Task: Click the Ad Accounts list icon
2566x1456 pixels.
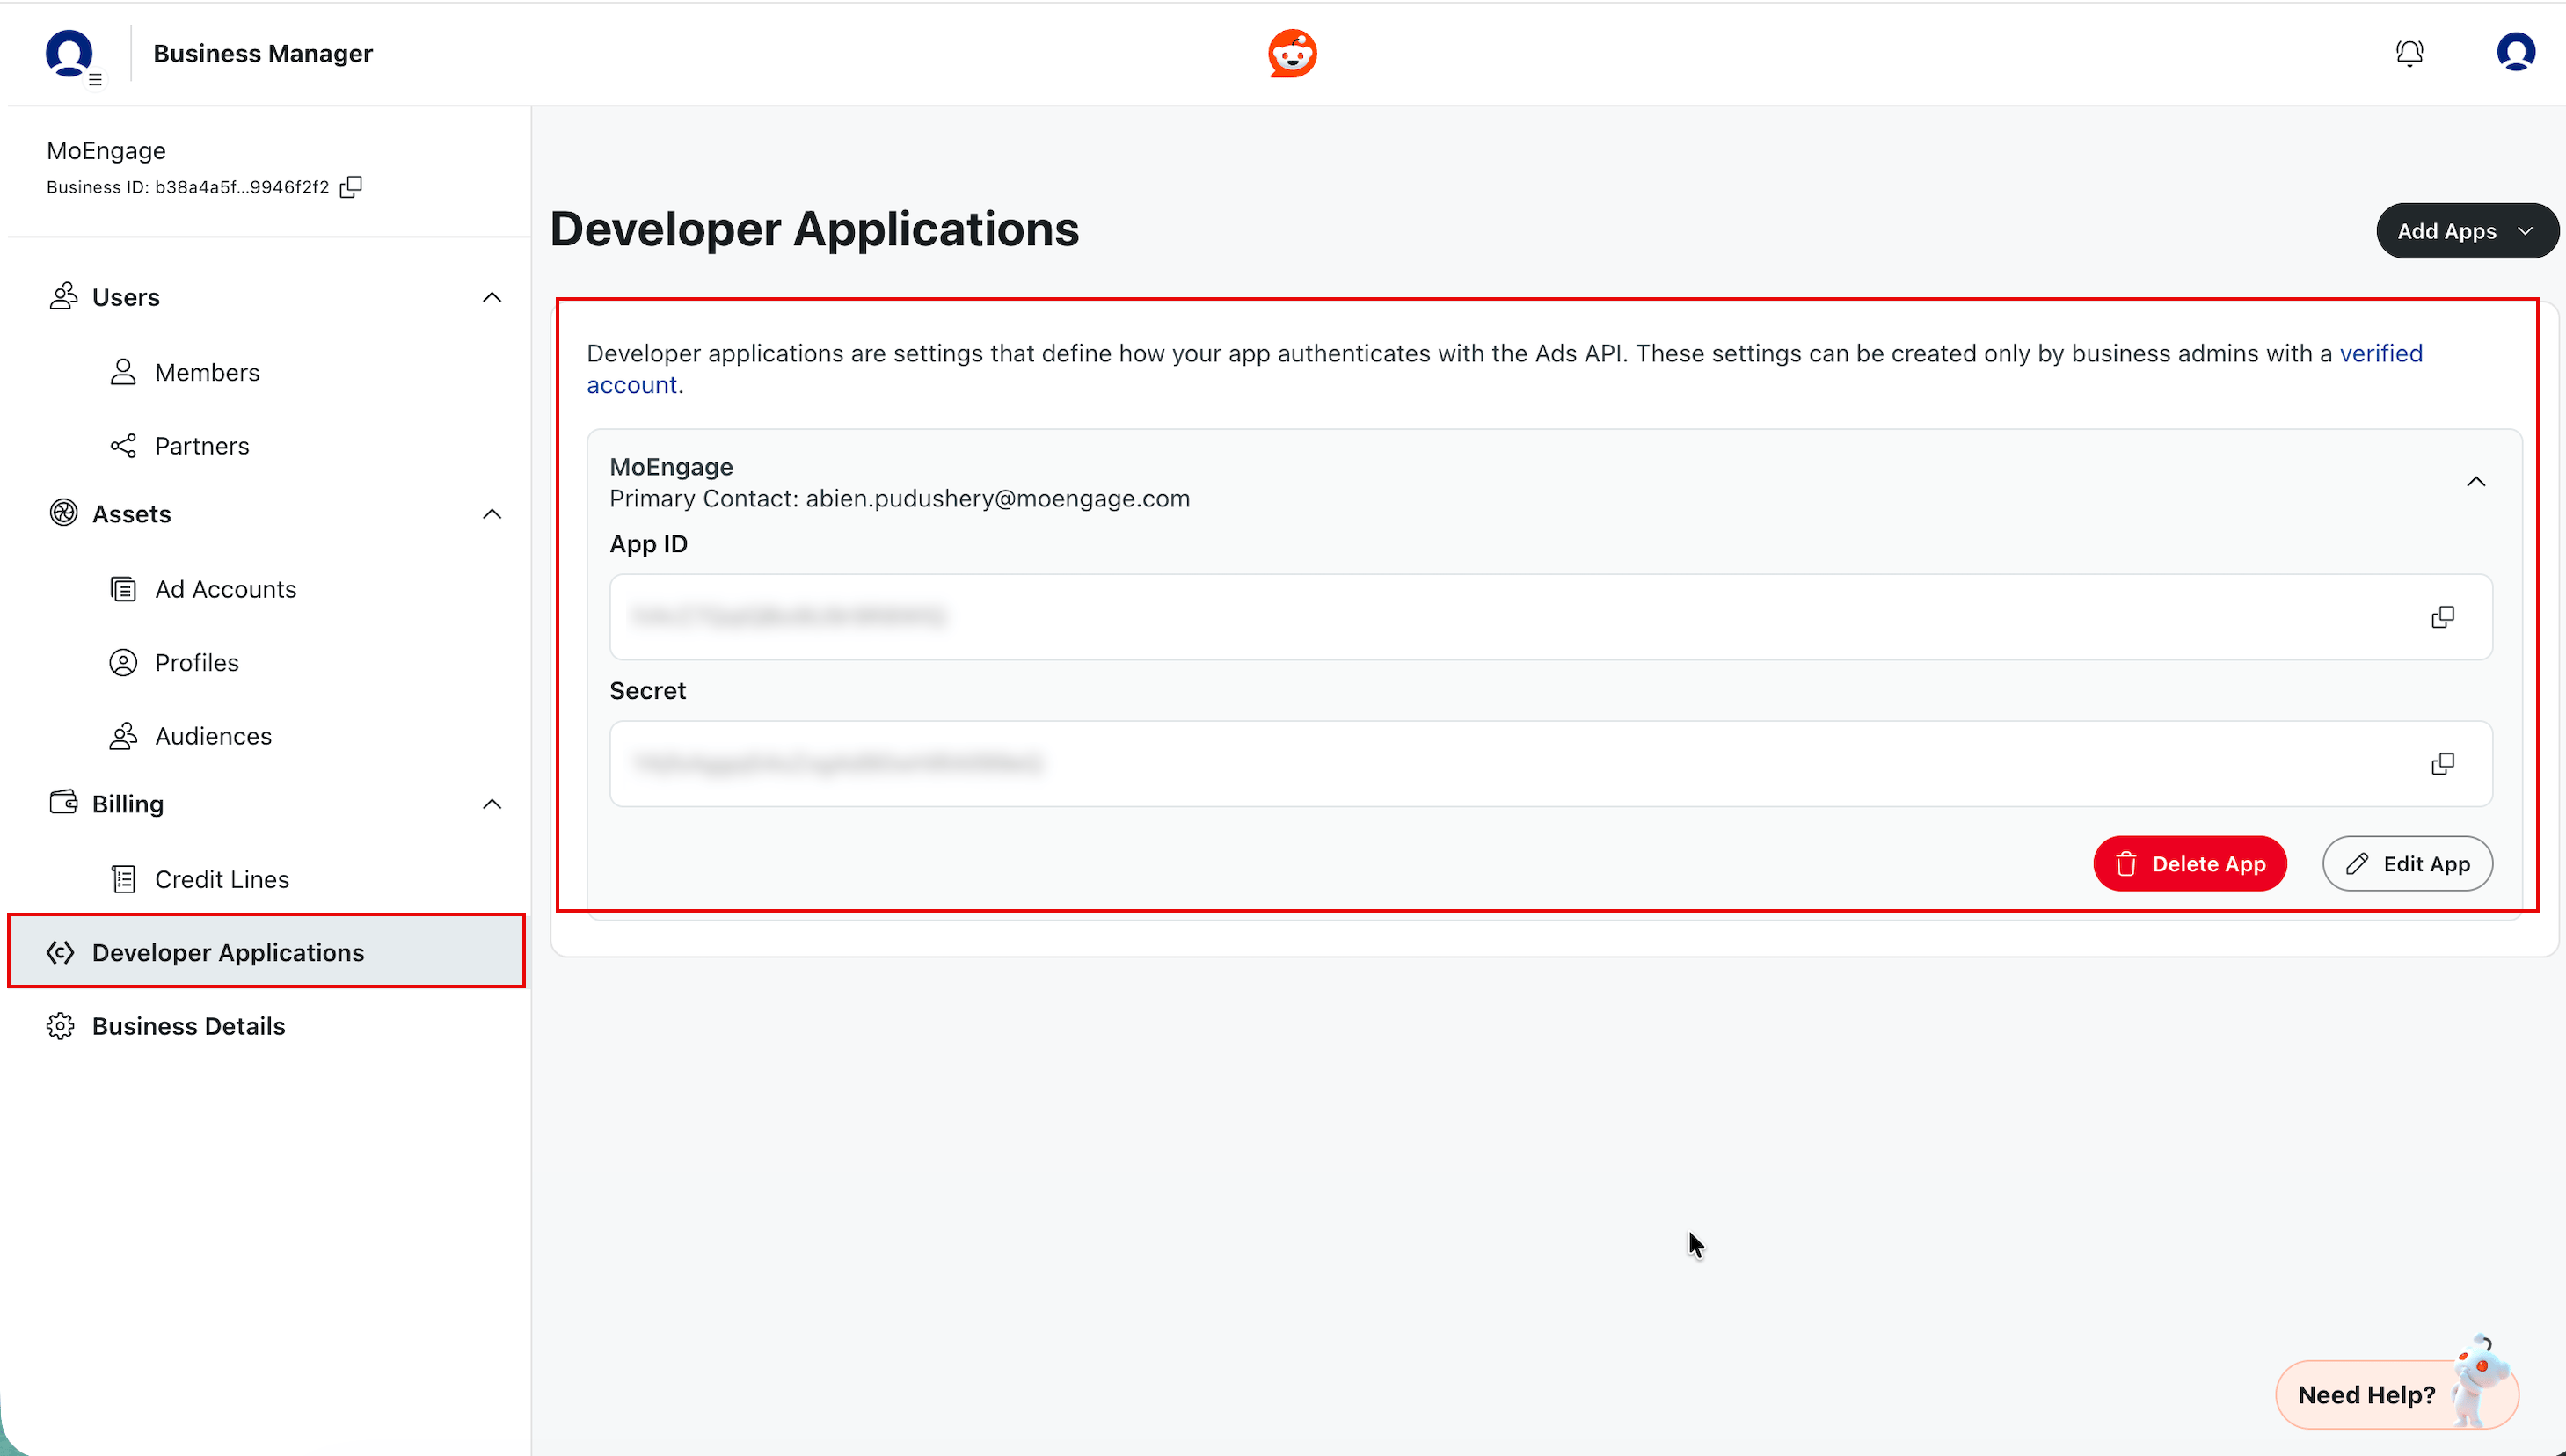Action: click(x=123, y=589)
